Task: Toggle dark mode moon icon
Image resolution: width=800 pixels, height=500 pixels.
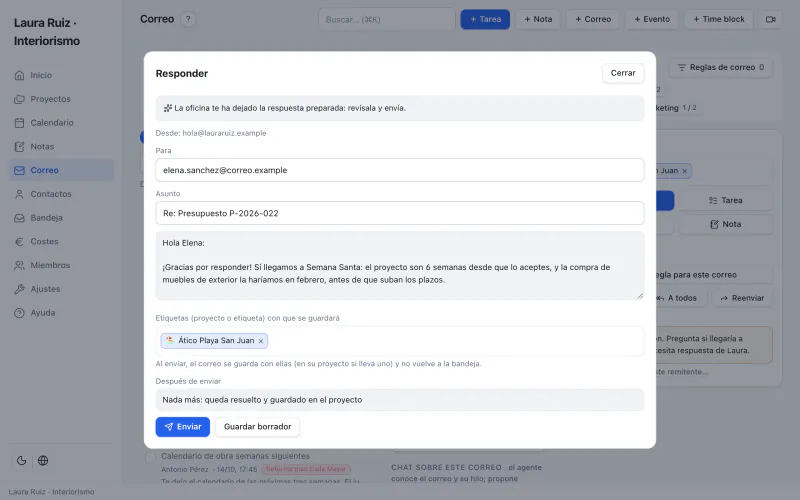Action: click(21, 460)
